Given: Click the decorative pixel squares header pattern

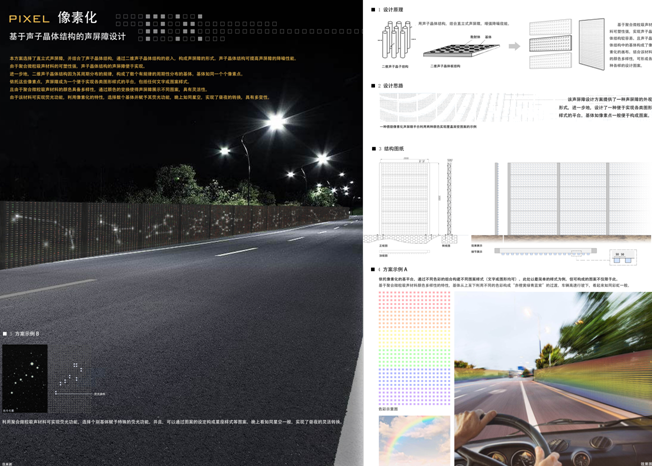Looking at the screenshot, I should (x=237, y=27).
